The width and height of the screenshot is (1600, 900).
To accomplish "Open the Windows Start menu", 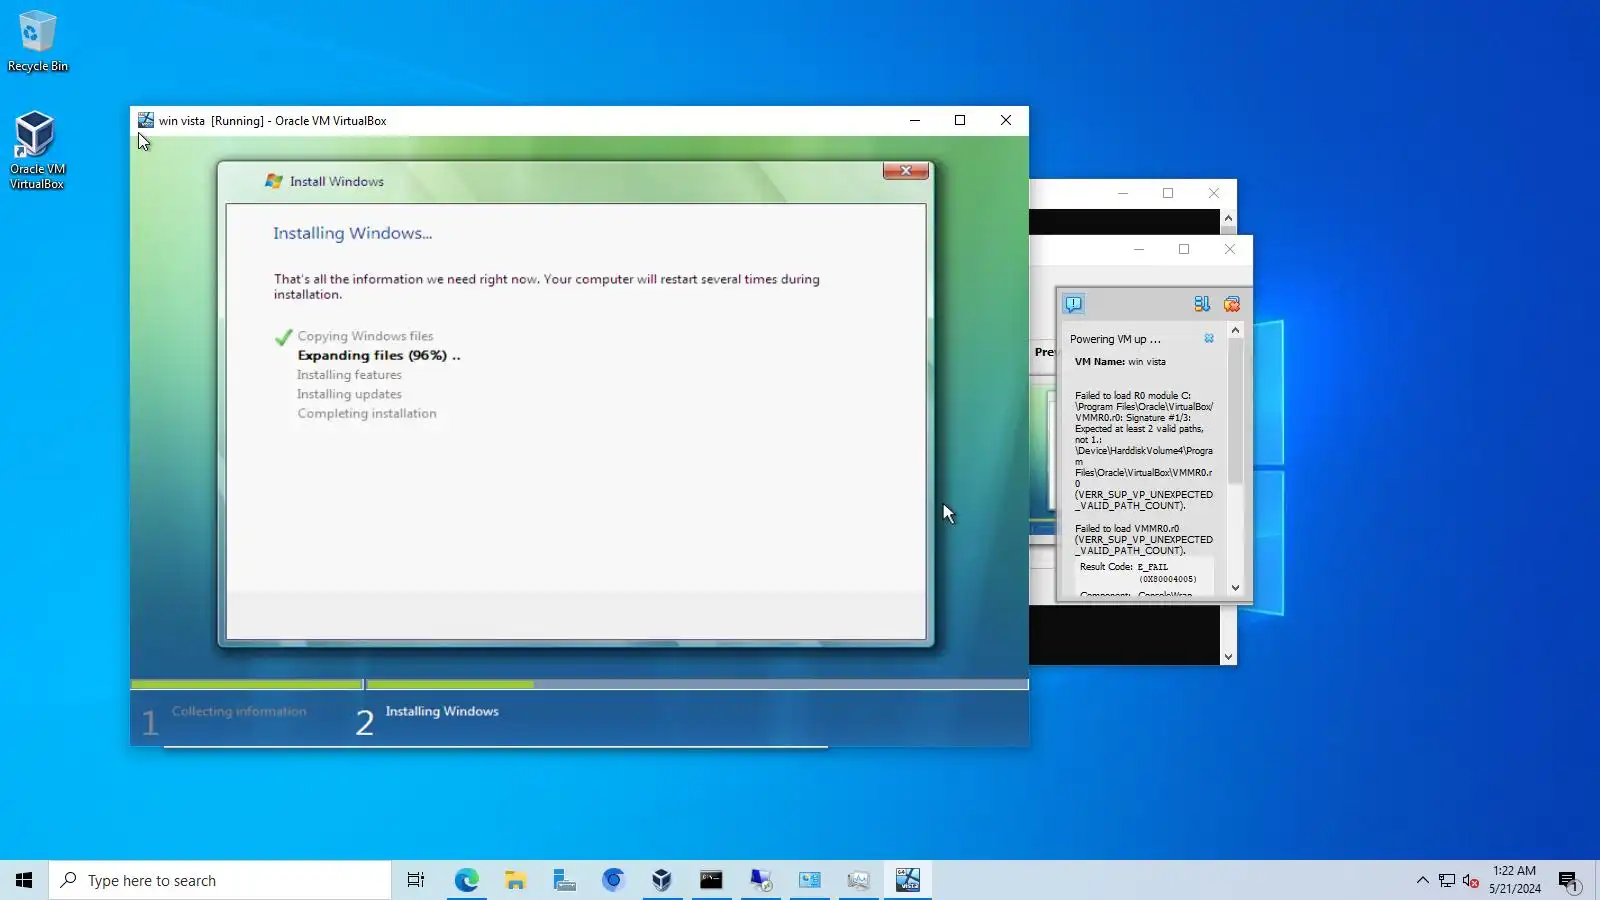I will 24,880.
